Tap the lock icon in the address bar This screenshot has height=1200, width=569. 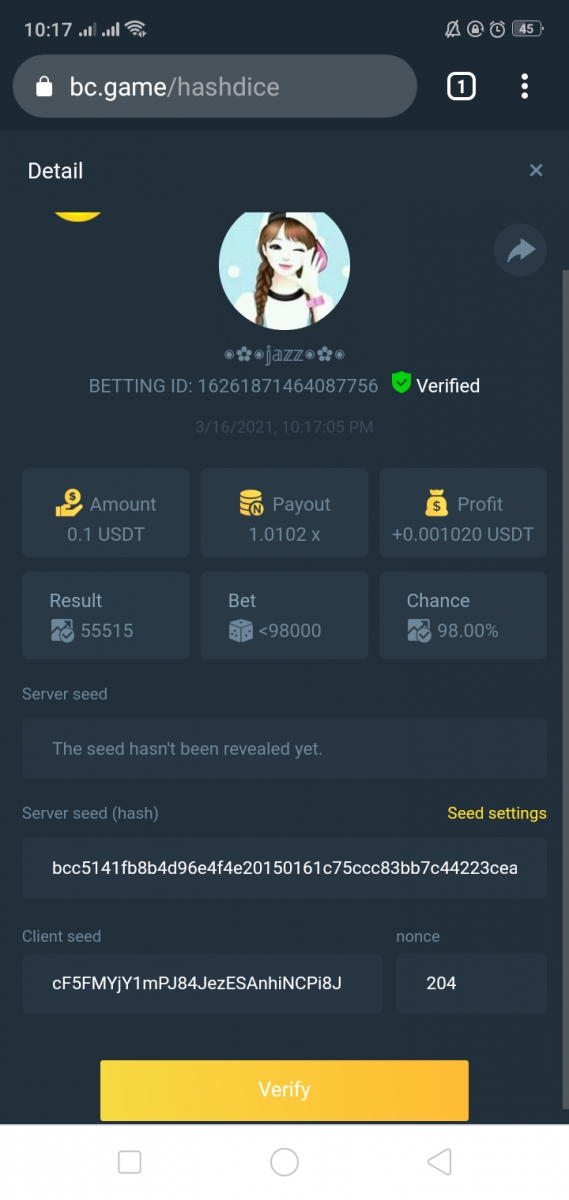pos(43,87)
